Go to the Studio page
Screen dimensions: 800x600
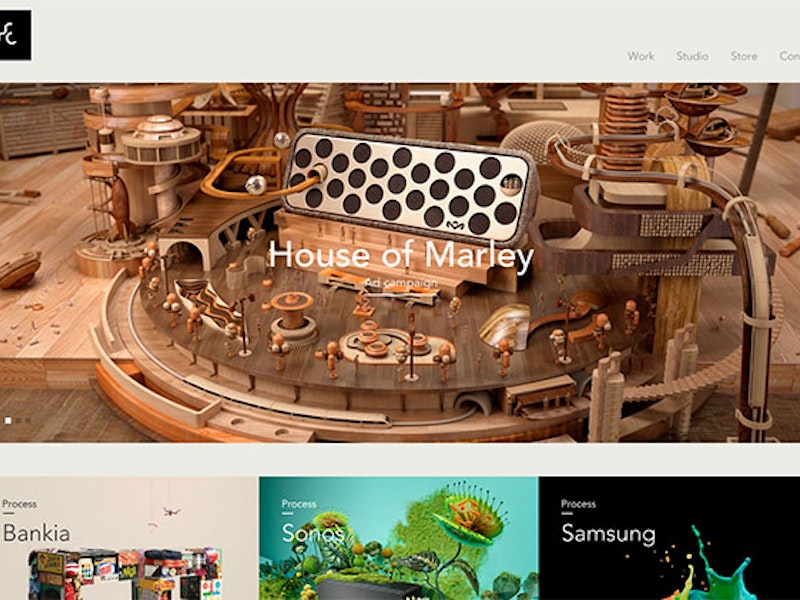(x=692, y=56)
